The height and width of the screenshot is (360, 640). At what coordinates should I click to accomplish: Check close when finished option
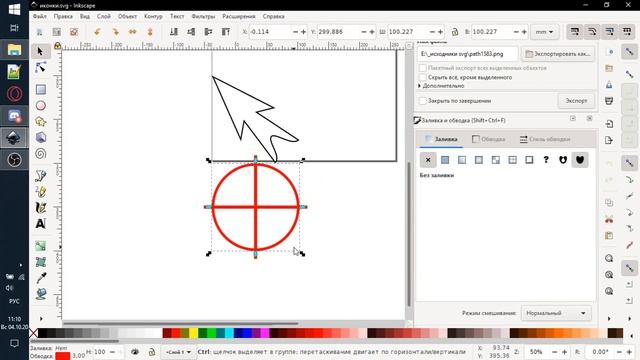point(423,100)
